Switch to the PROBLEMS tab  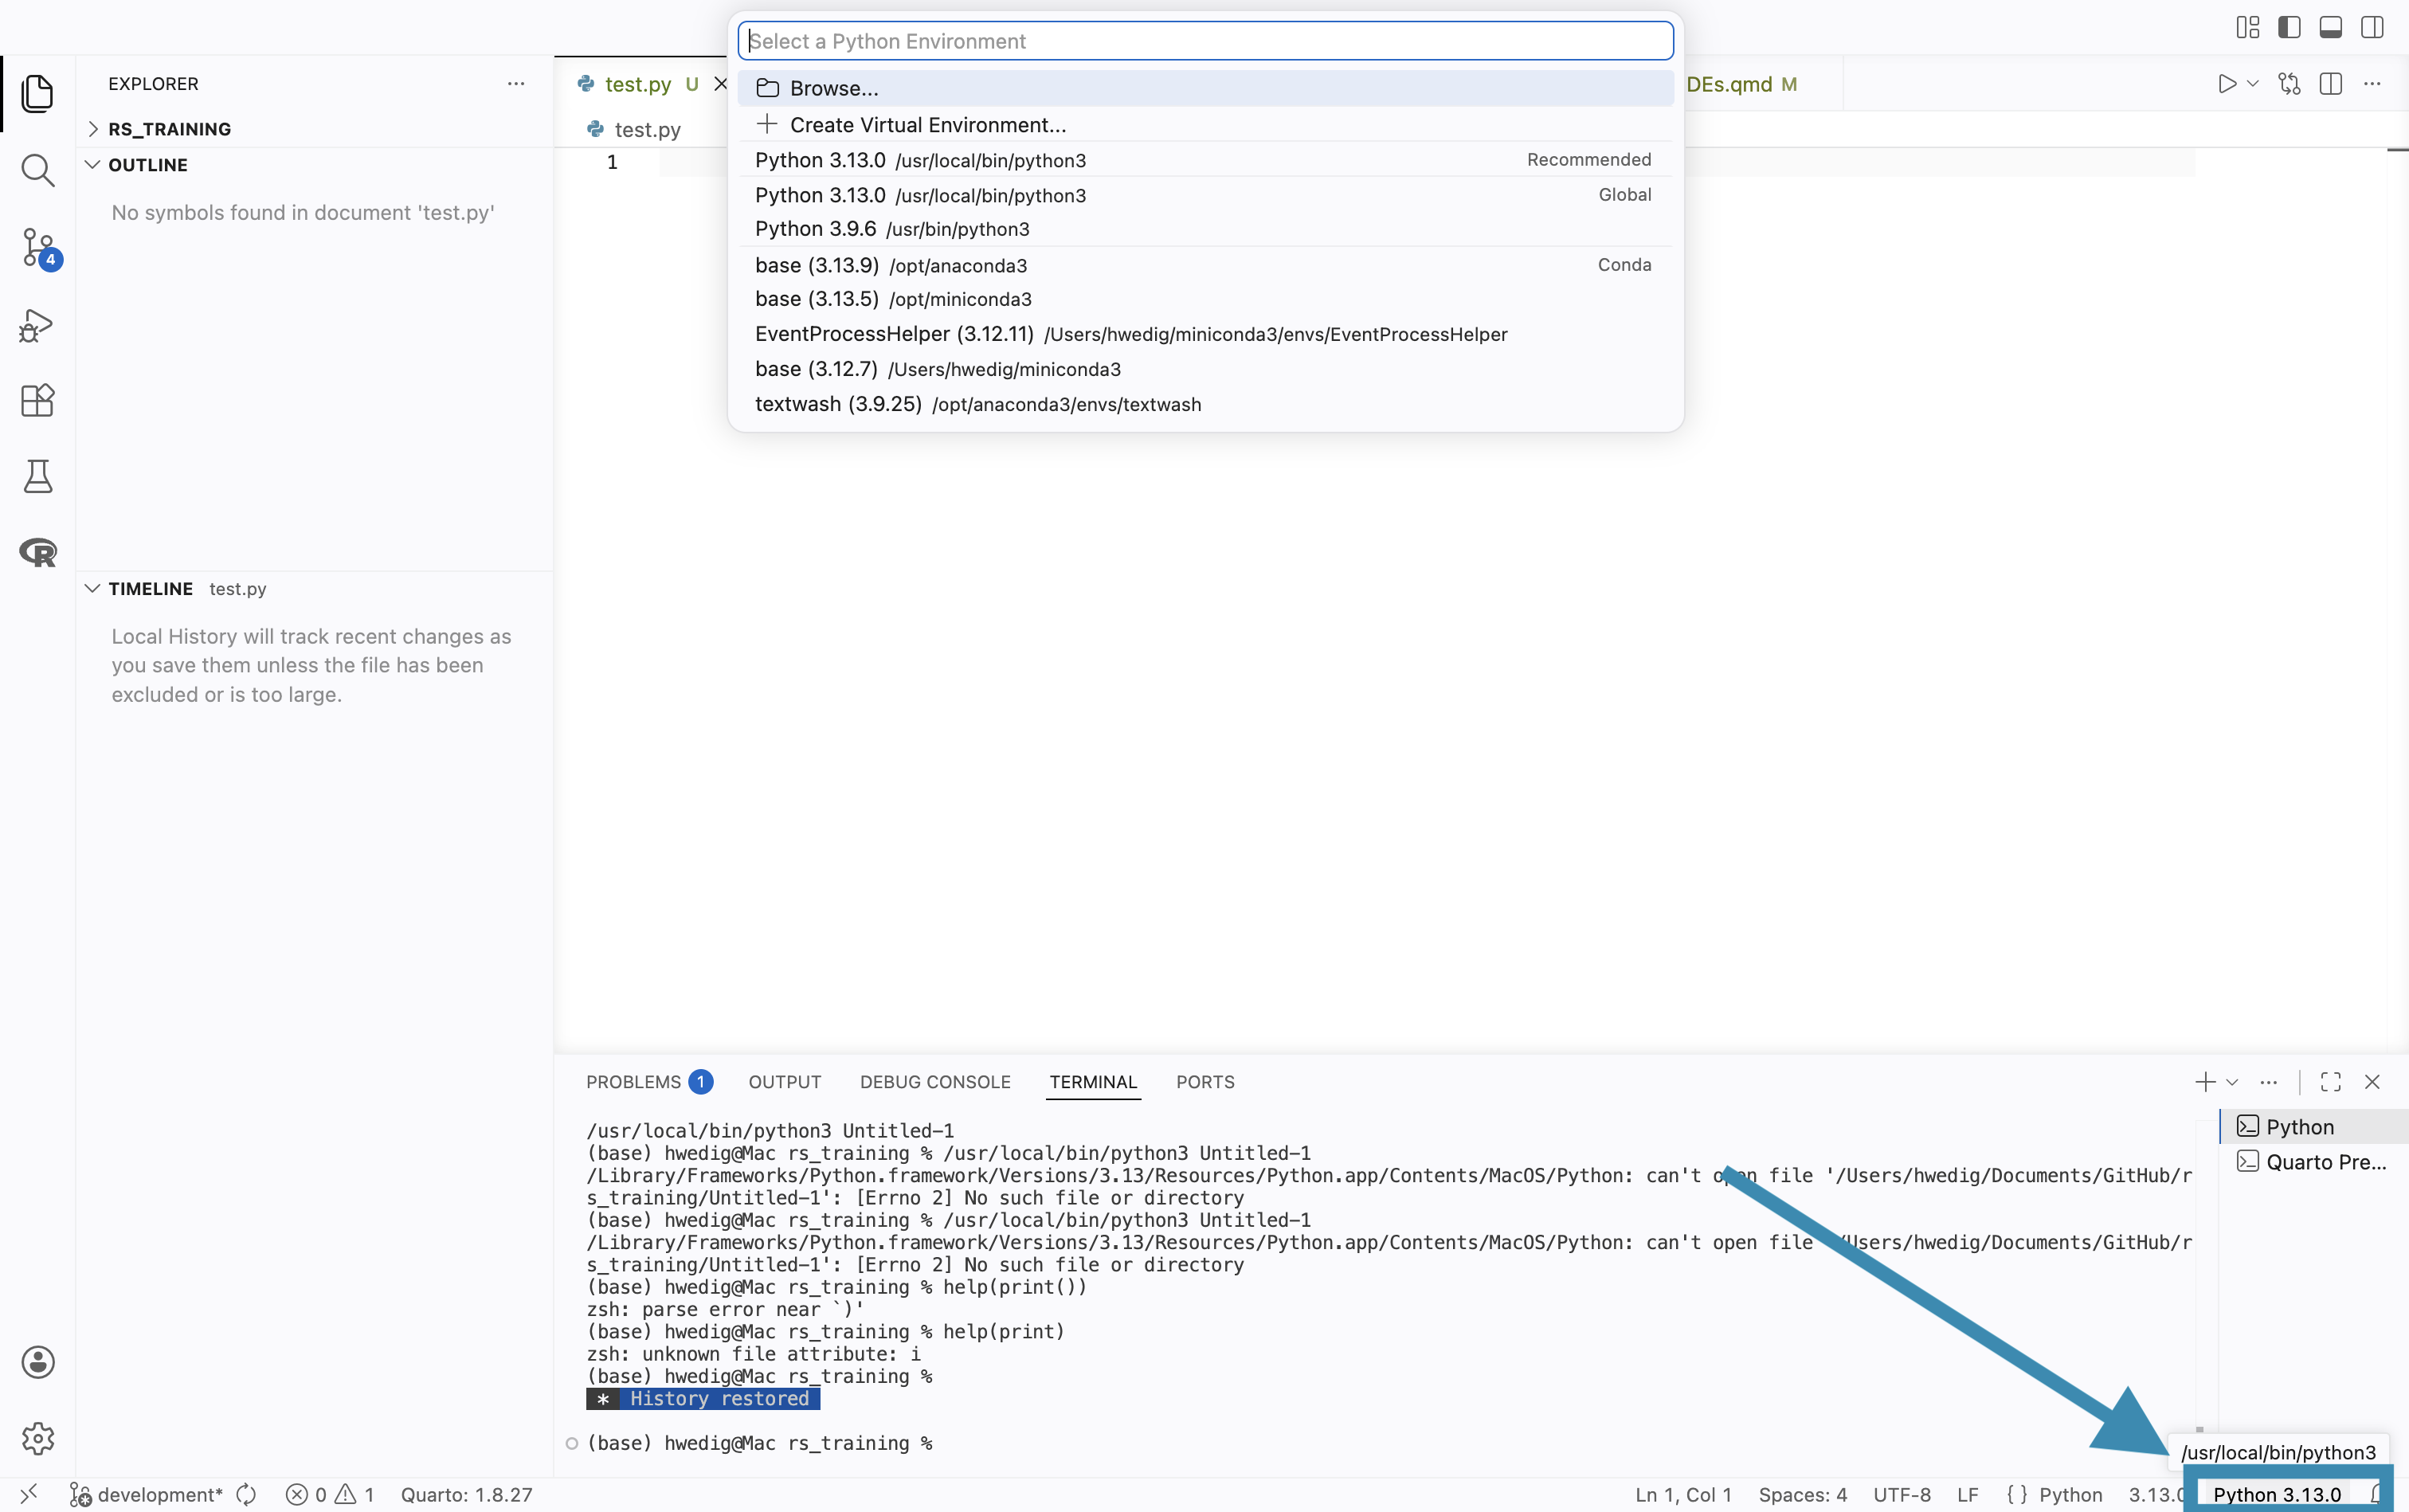click(x=633, y=1082)
